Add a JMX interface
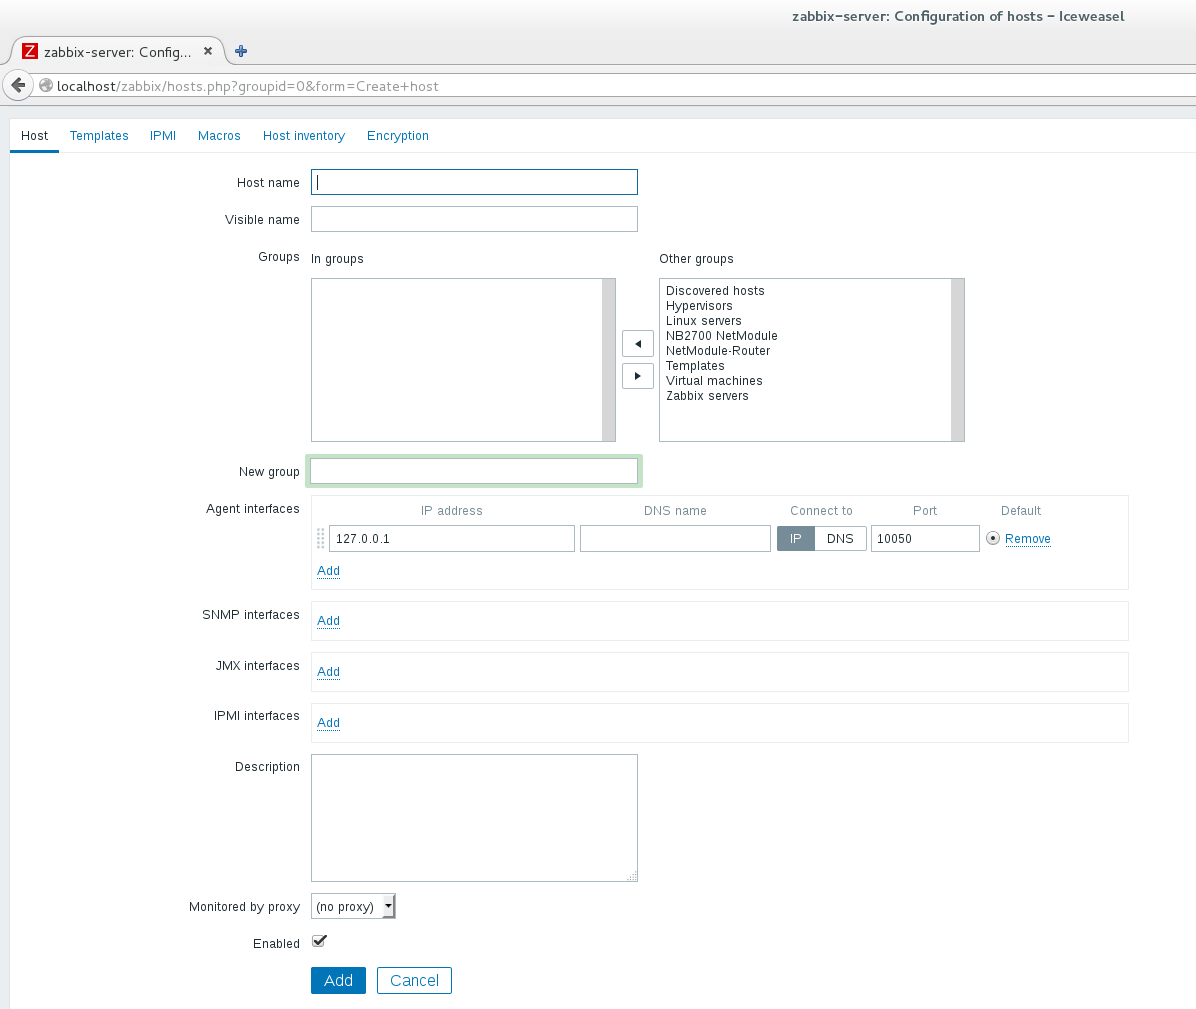Image resolution: width=1196 pixels, height=1009 pixels. (x=329, y=672)
